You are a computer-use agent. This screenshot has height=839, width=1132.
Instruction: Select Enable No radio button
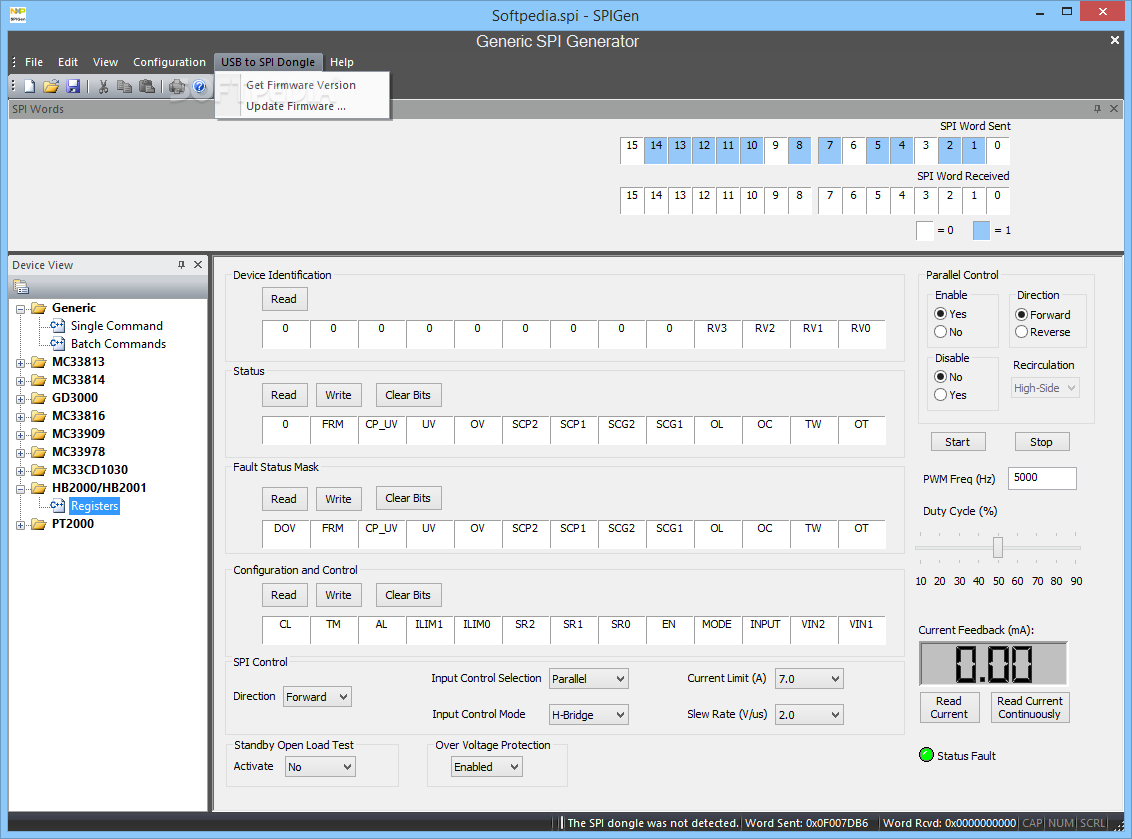click(940, 331)
